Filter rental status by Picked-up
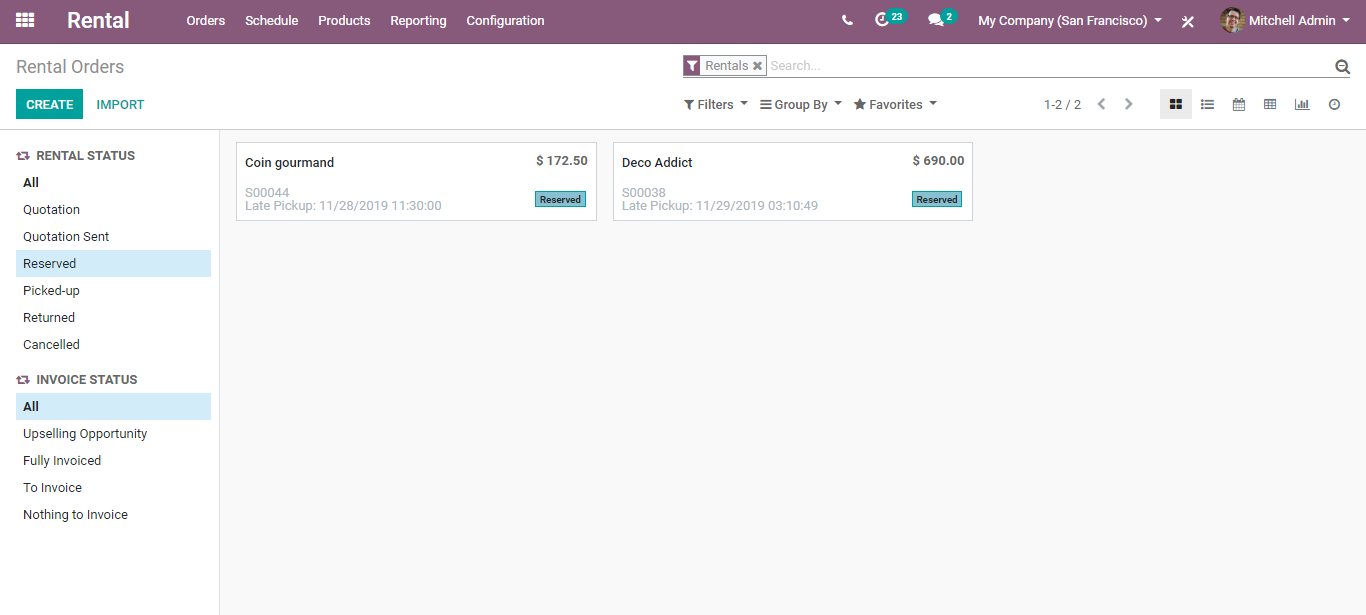The image size is (1366, 615). pyautogui.click(x=113, y=291)
